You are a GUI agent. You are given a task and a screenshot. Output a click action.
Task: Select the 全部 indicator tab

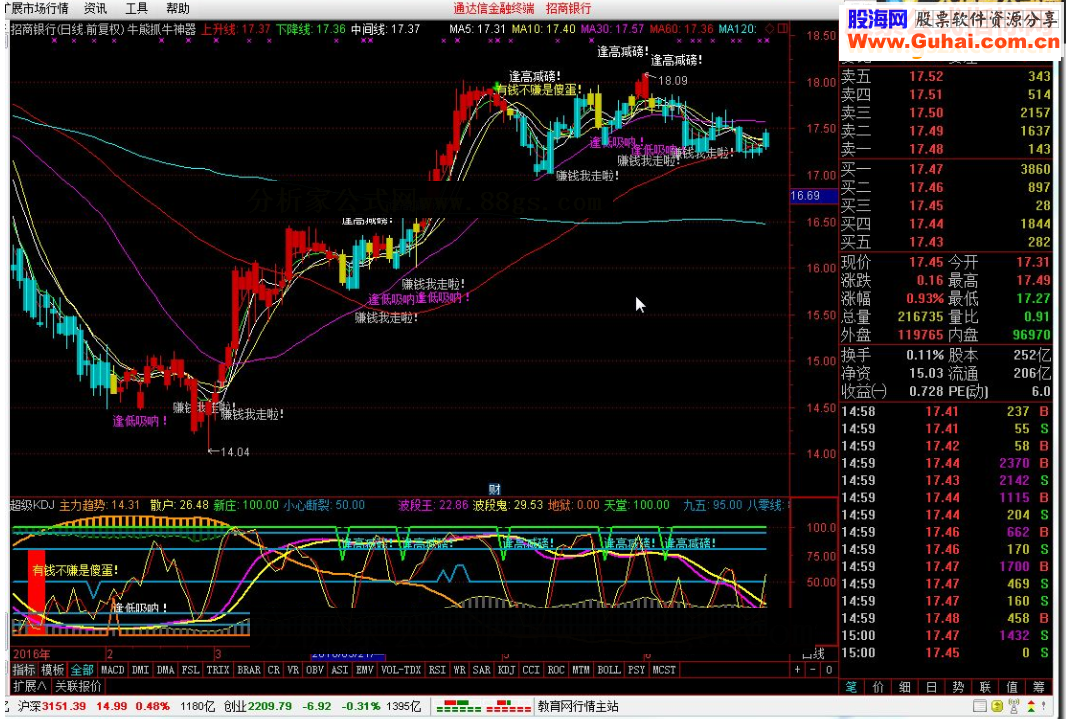coord(82,670)
